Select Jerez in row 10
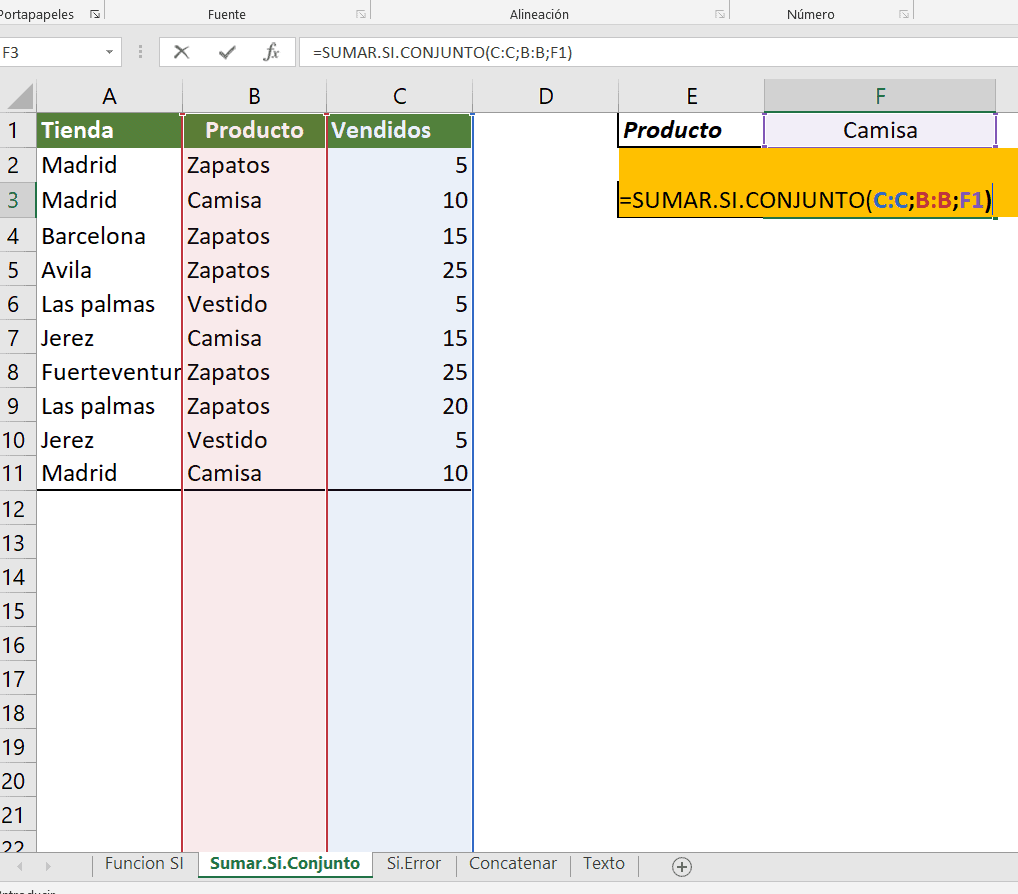Screen dimensions: 1018x894 click(x=109, y=440)
